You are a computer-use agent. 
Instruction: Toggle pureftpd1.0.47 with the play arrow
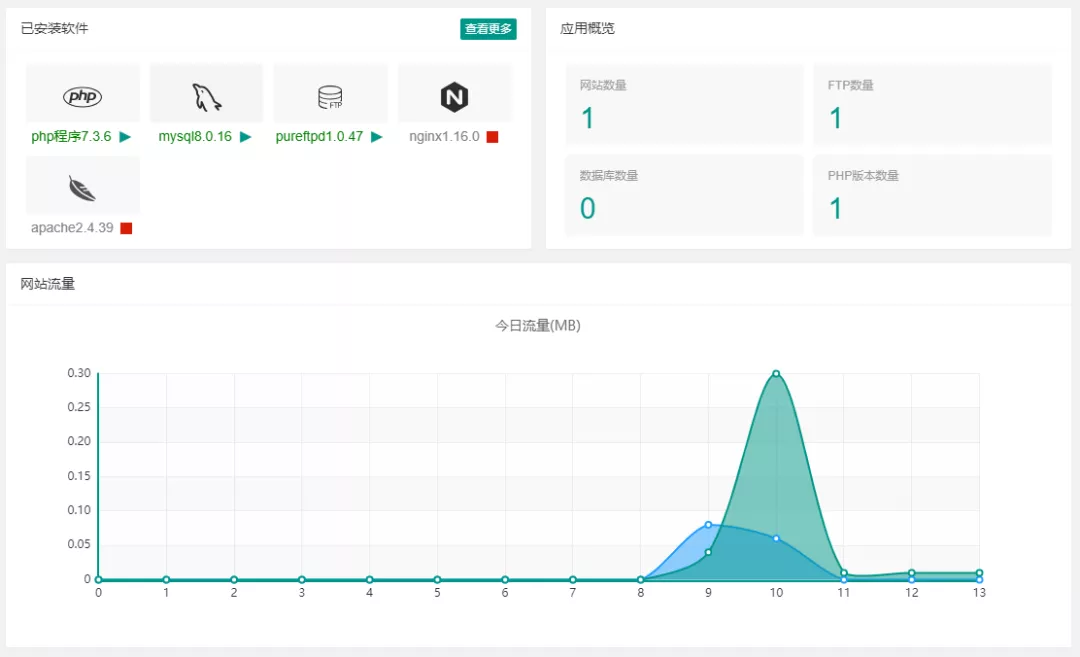tap(377, 137)
